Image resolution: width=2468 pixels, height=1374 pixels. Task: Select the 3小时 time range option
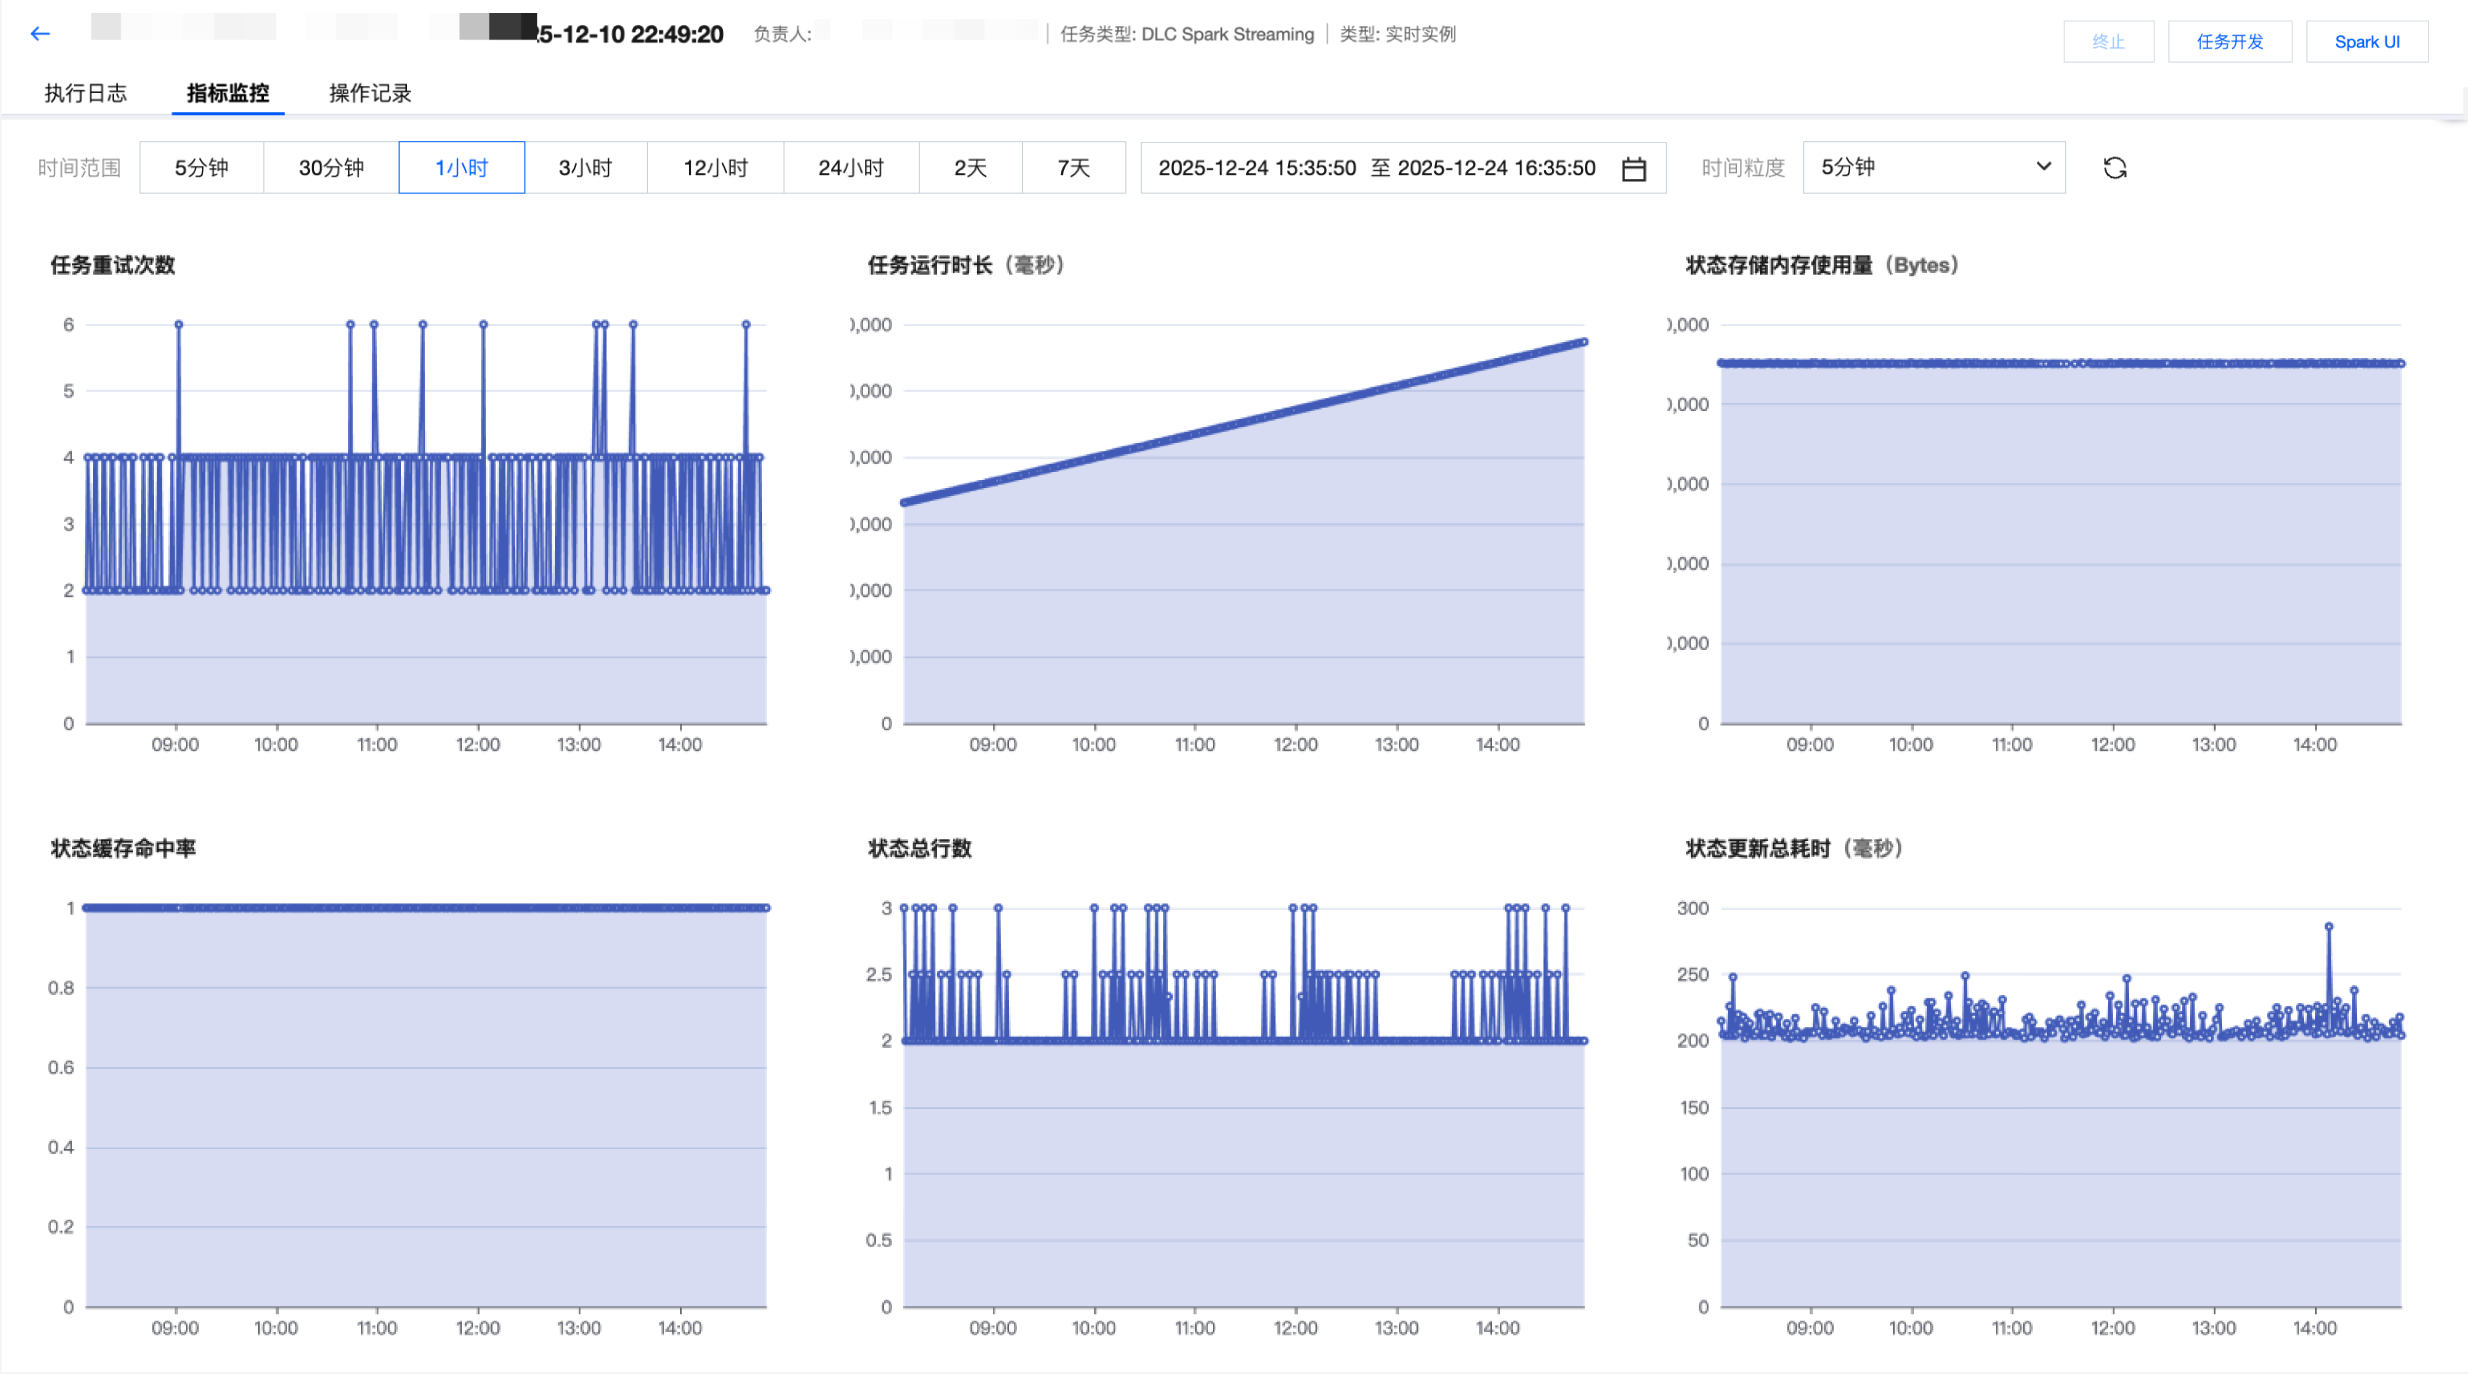585,168
